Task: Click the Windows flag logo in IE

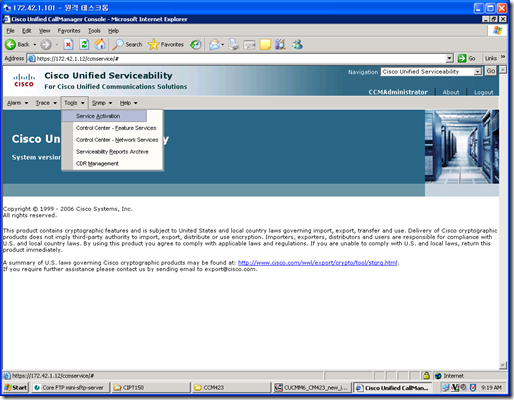Action: tap(498, 31)
